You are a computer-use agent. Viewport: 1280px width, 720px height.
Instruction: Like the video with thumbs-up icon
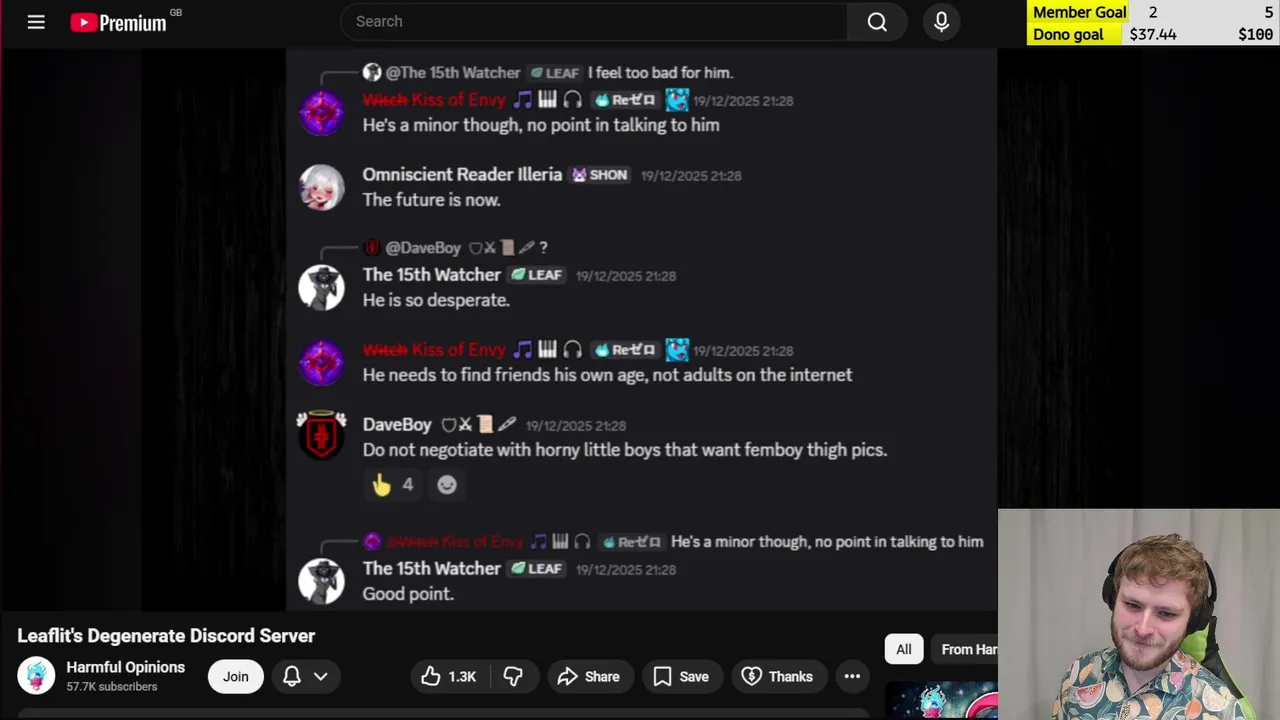click(449, 677)
